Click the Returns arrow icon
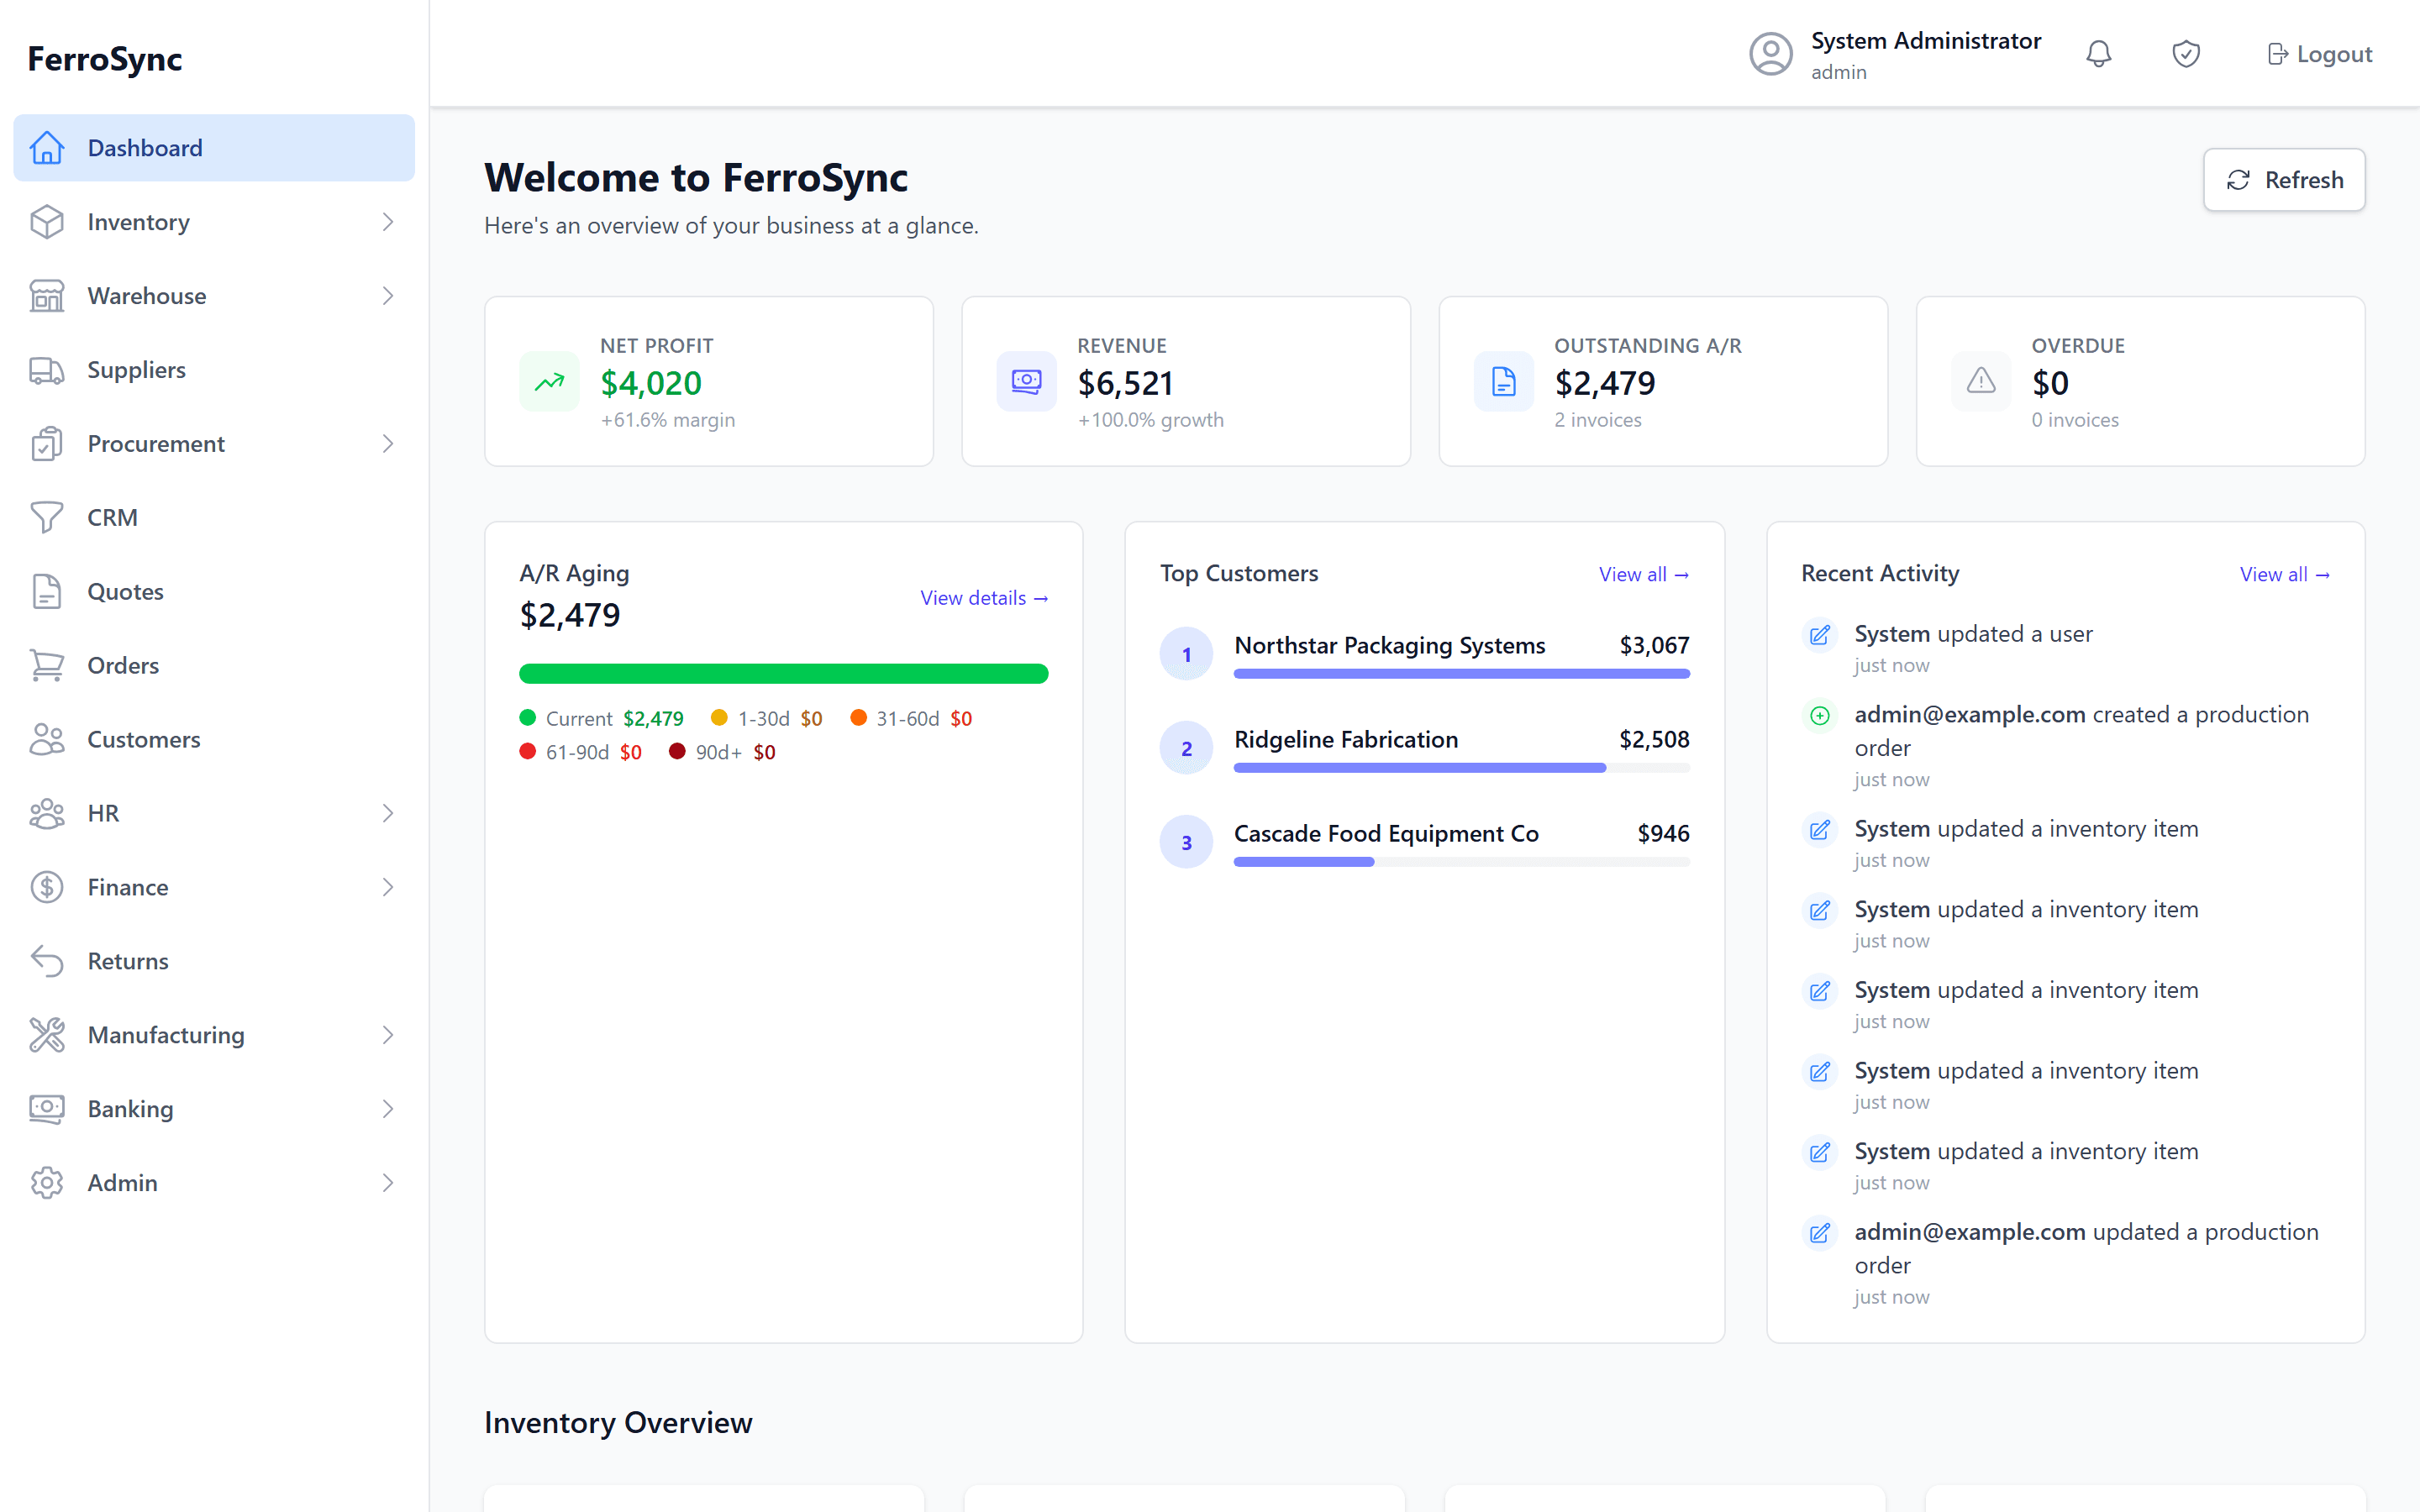The height and width of the screenshot is (1512, 2420). [x=47, y=962]
